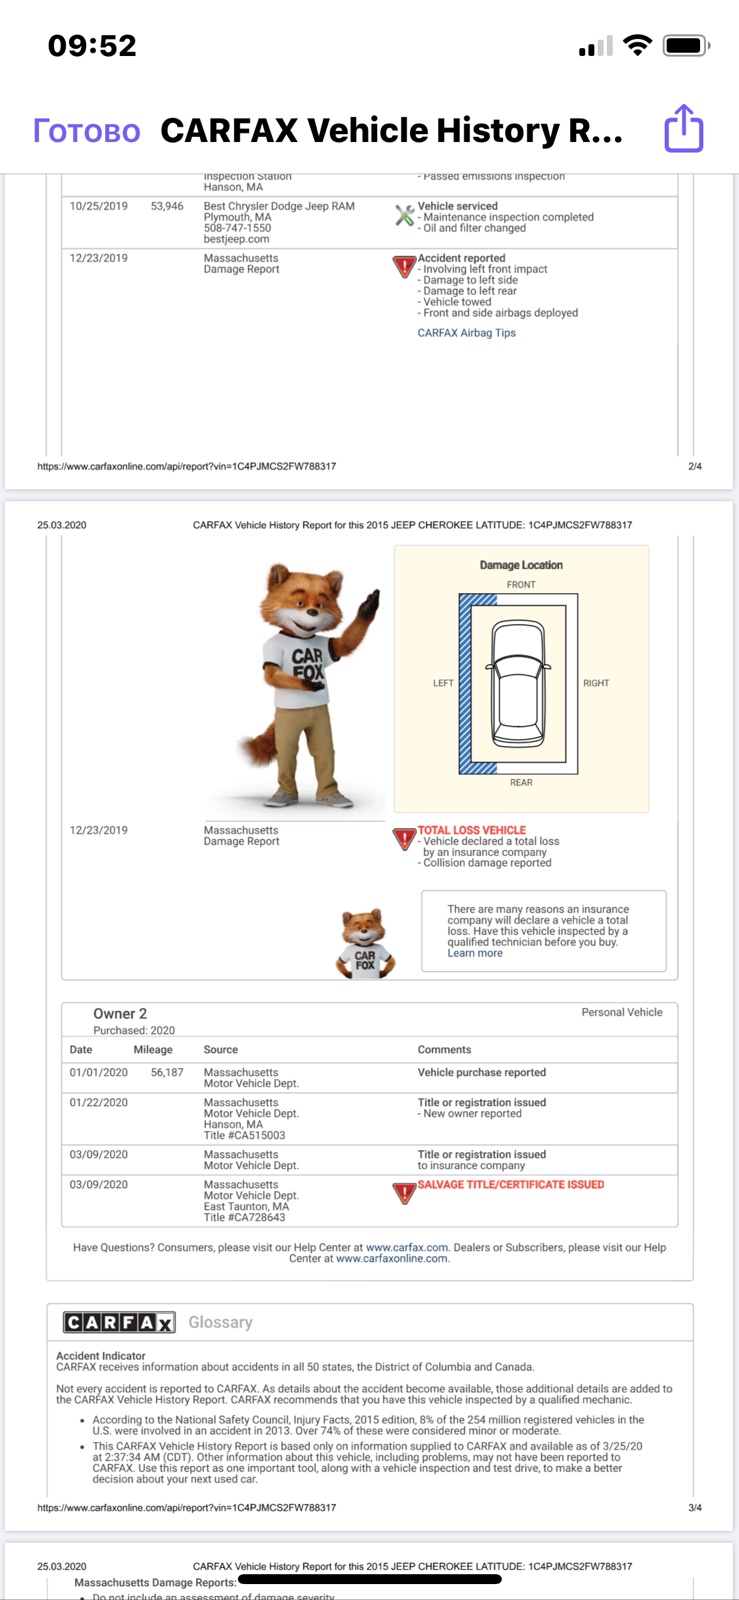The height and width of the screenshot is (1600, 739).
Task: Tap the small CAR FOX mascot icon
Action: (366, 943)
